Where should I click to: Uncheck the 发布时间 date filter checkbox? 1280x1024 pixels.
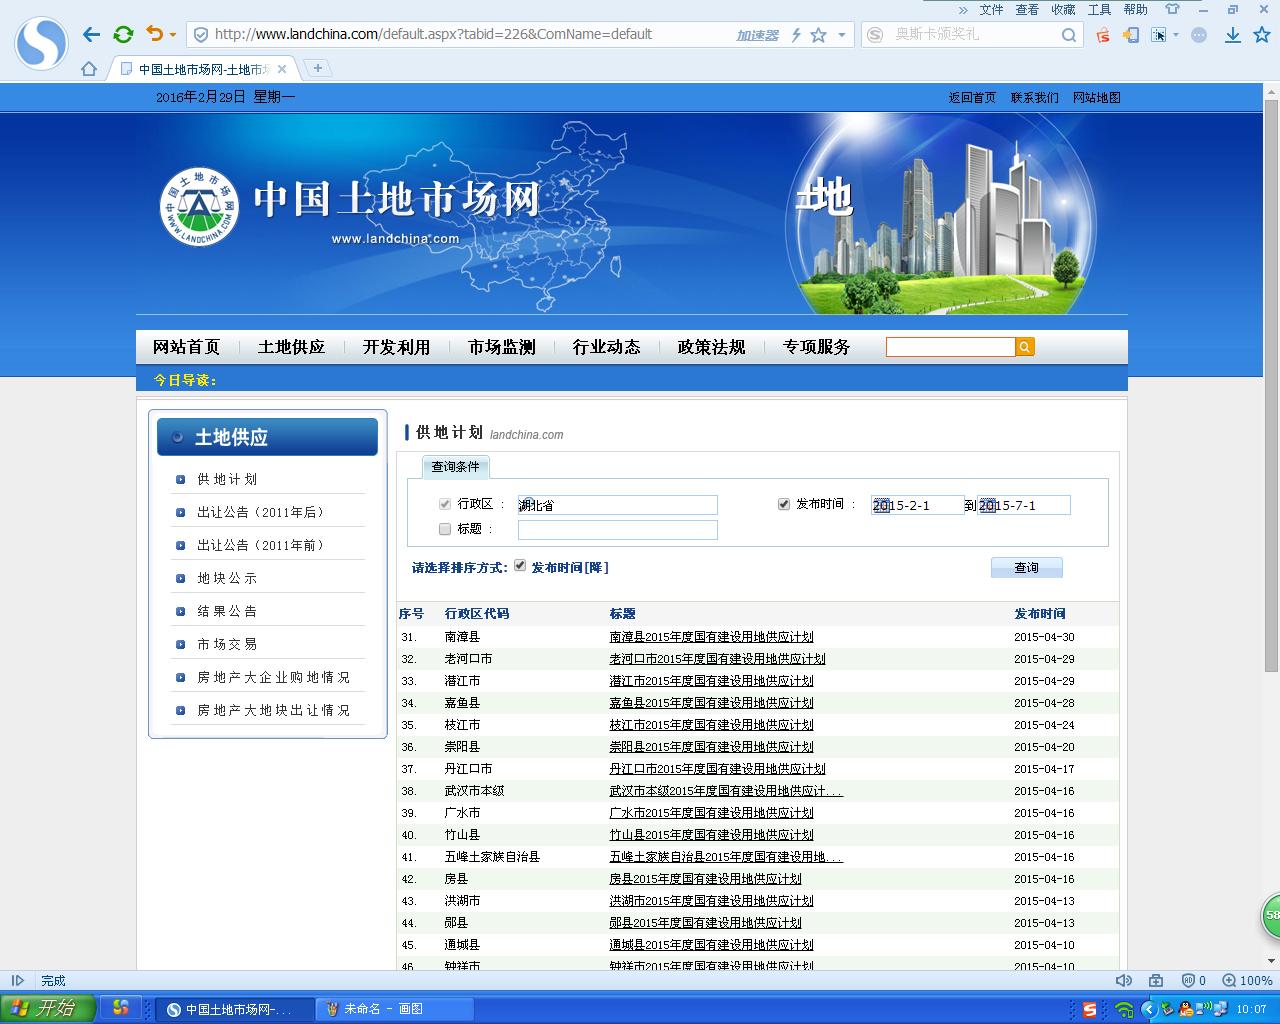(784, 504)
